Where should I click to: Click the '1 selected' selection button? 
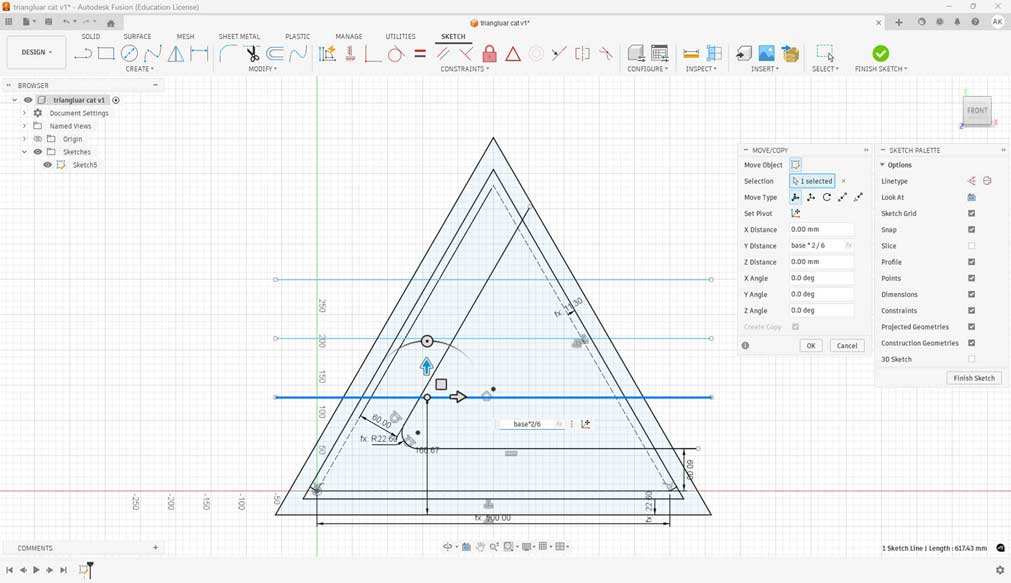tap(812, 181)
